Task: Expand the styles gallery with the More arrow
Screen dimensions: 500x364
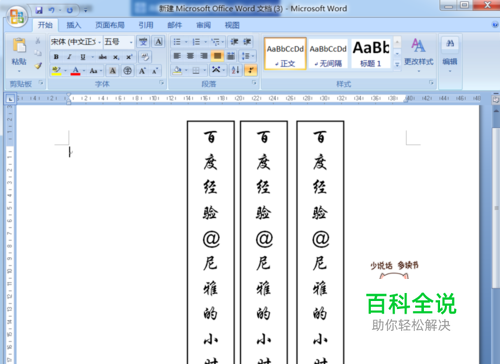Action: pyautogui.click(x=397, y=64)
